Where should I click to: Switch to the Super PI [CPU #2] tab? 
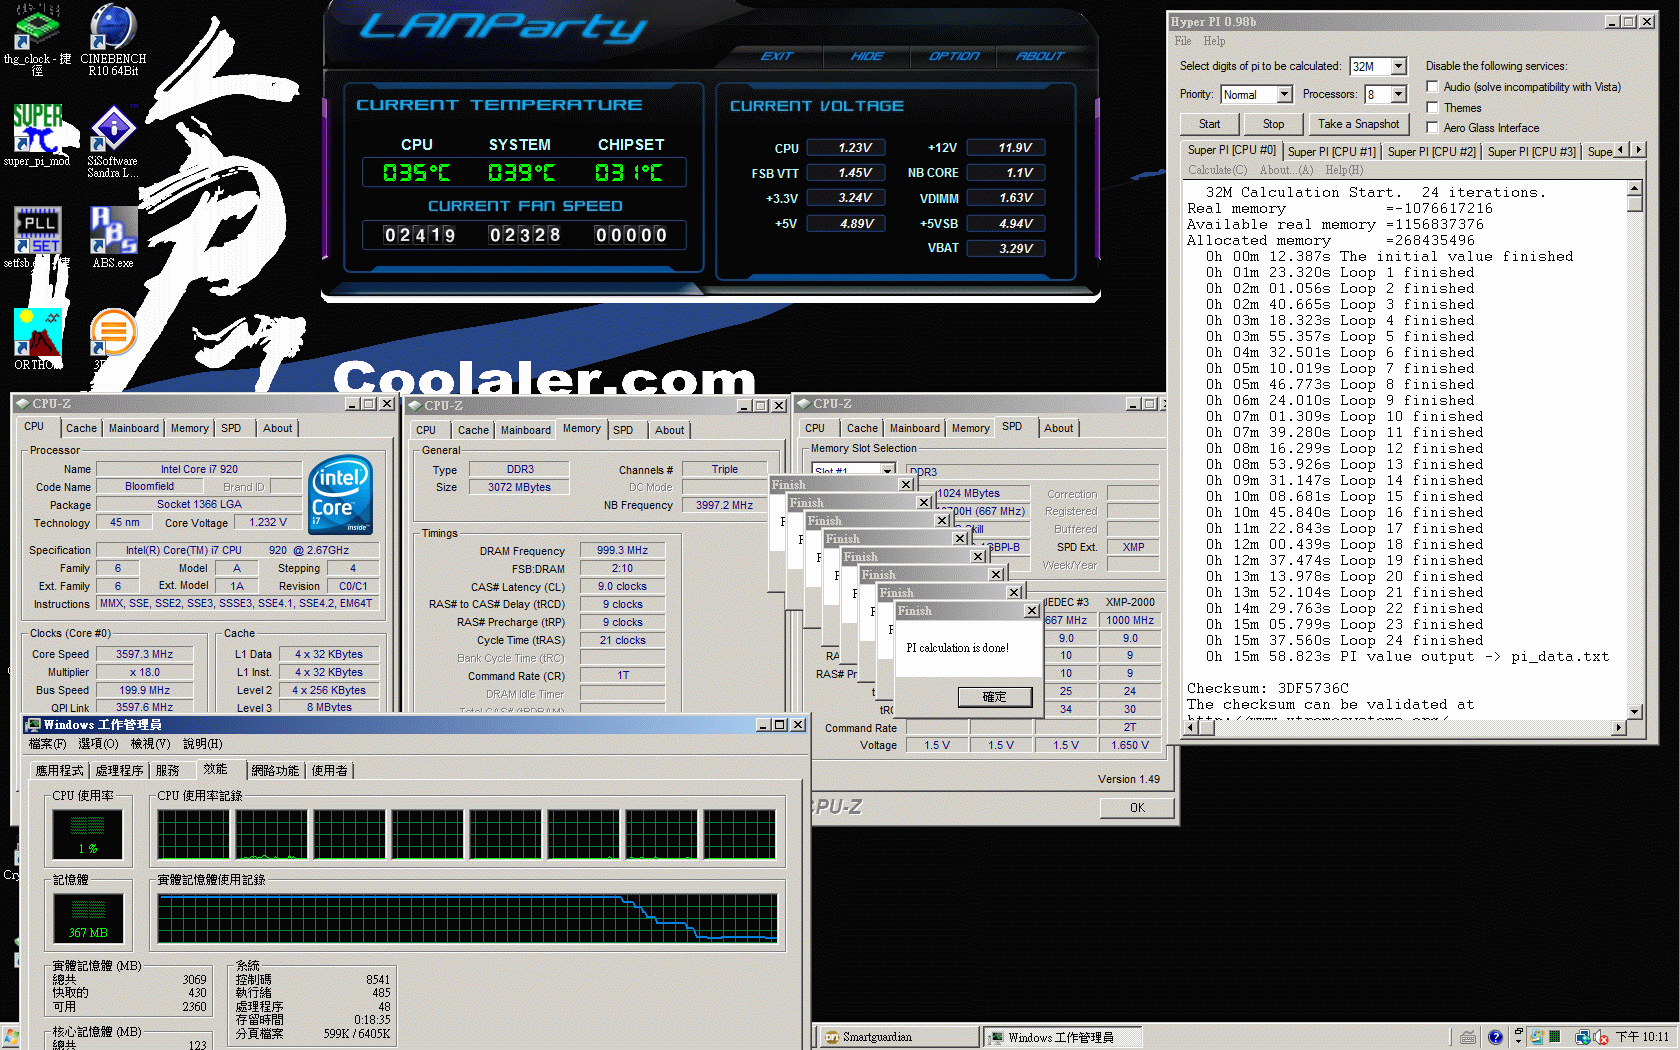pos(1432,152)
